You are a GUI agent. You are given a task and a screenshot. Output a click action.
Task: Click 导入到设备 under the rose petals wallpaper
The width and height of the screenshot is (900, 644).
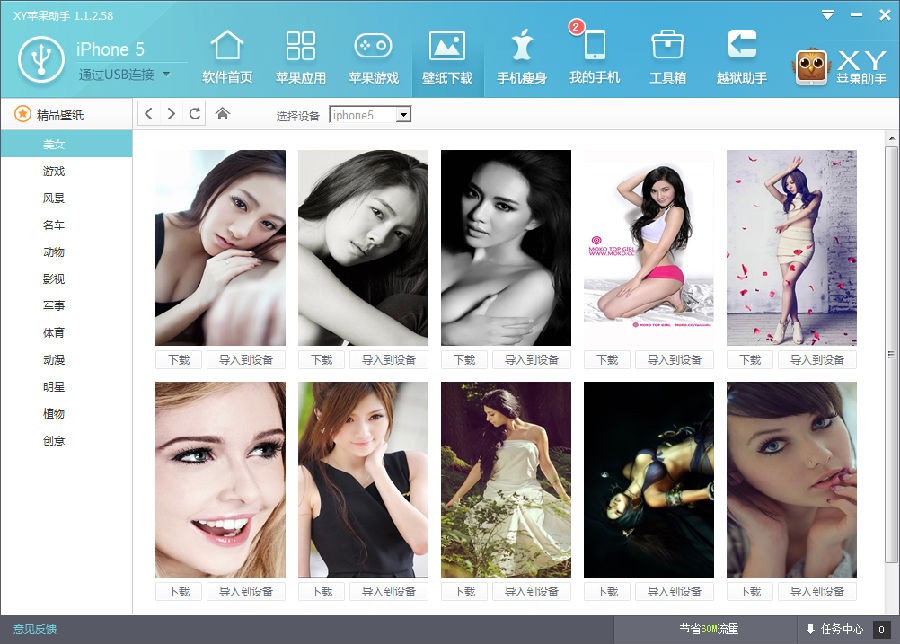[817, 360]
